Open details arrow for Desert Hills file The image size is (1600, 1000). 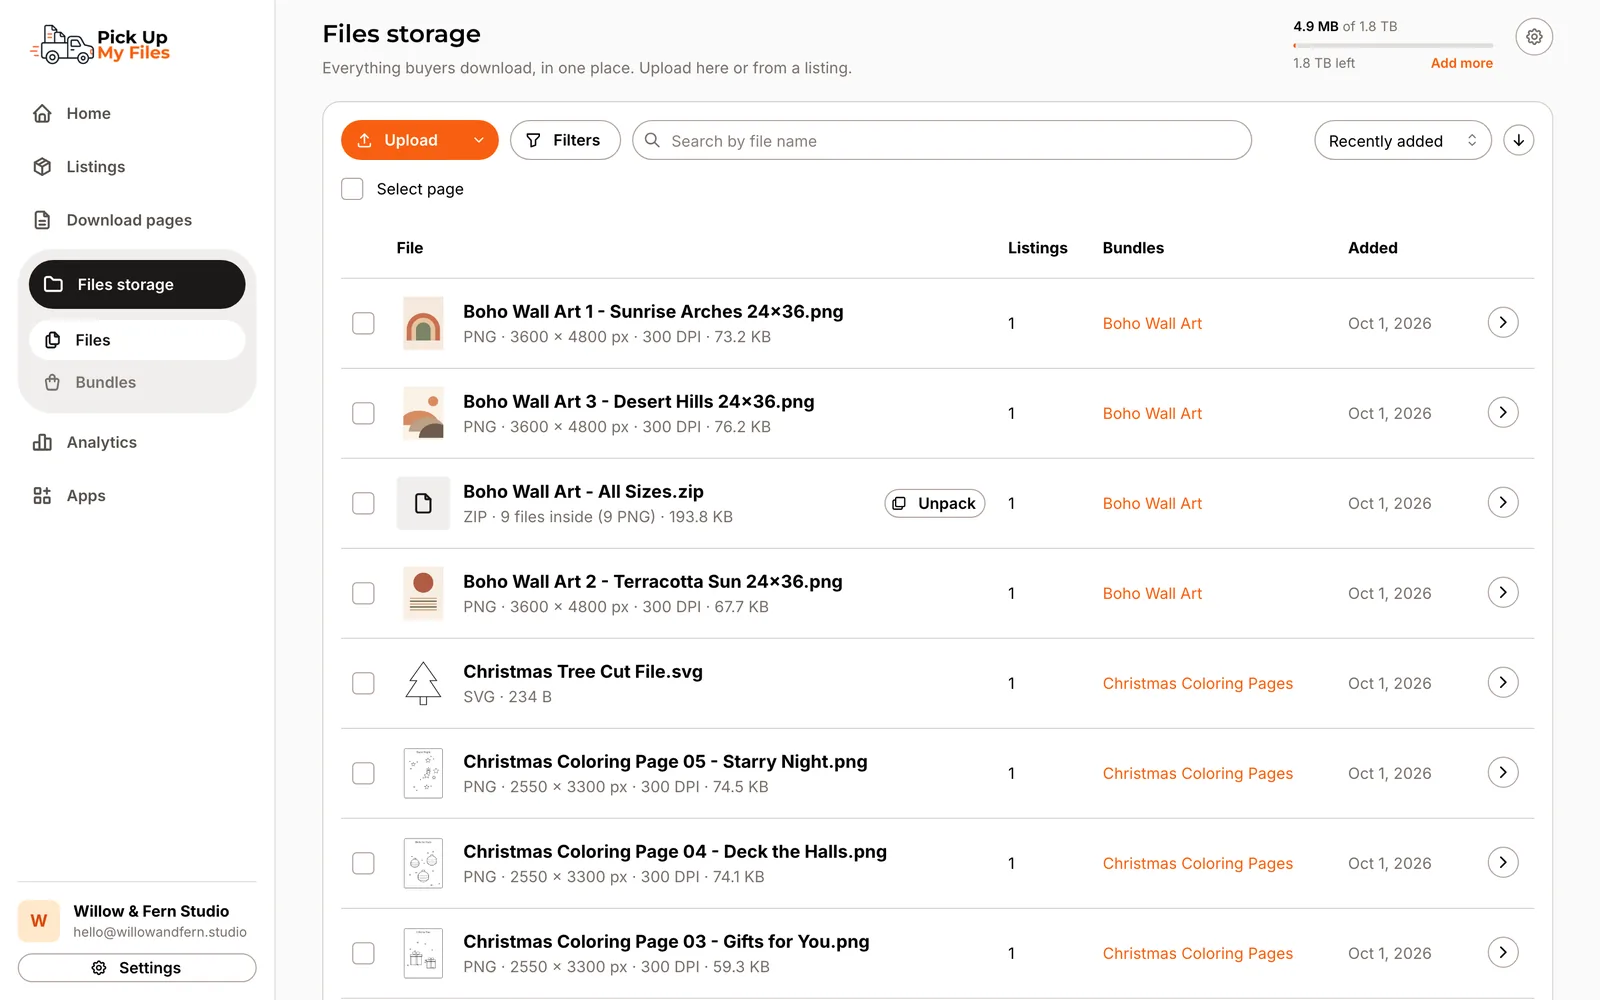1503,412
